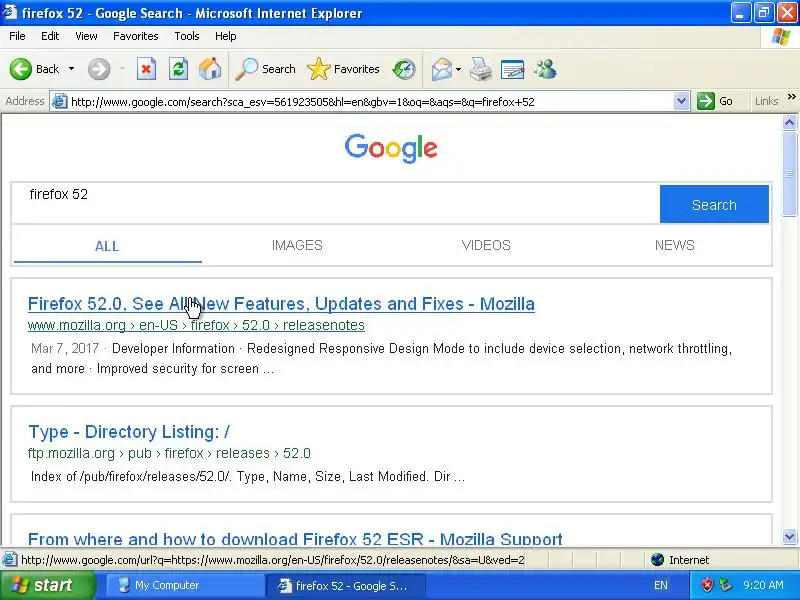Click firefox 52 Google taskbar button
Screen dimensions: 800x600
346,585
